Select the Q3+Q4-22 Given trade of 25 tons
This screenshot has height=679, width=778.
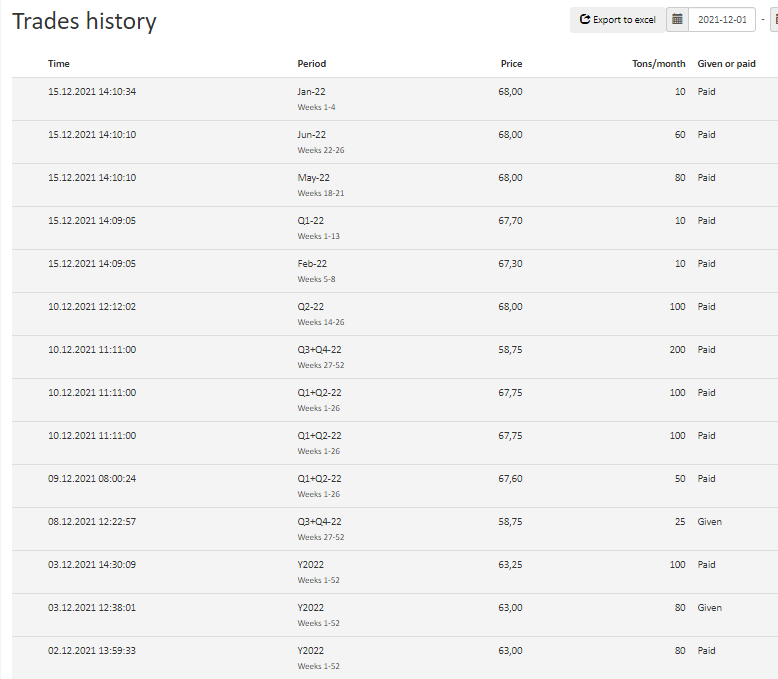[395, 529]
